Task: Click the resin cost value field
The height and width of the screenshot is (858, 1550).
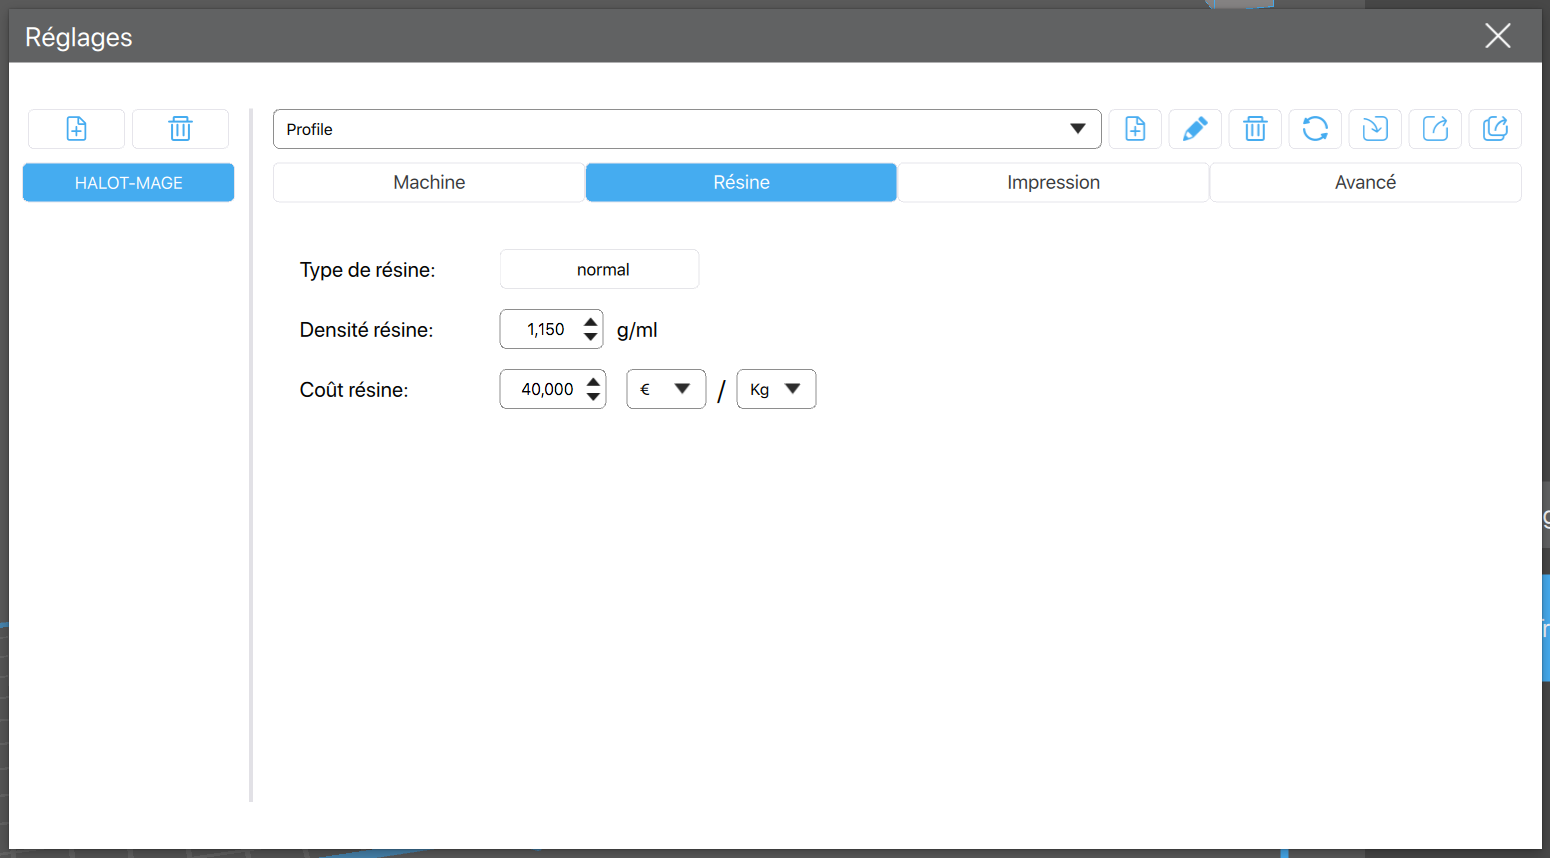Action: point(546,389)
